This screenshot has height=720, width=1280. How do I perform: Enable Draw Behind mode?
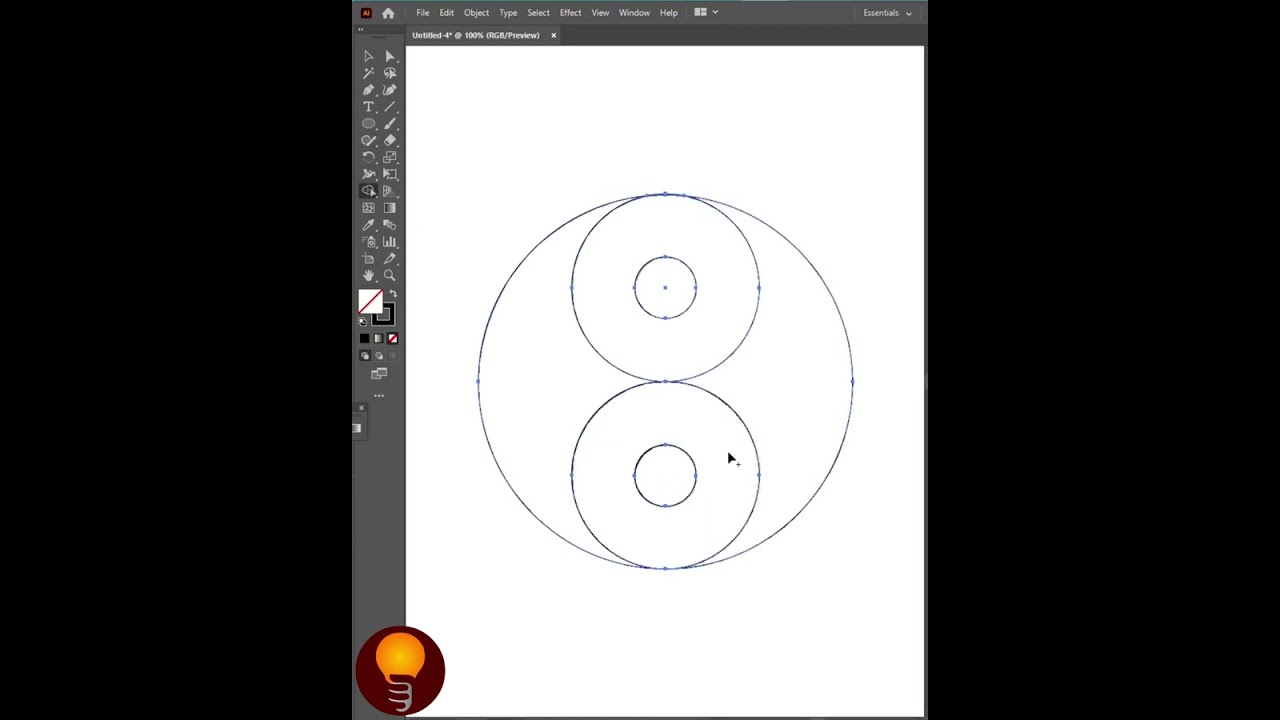pyautogui.click(x=378, y=356)
